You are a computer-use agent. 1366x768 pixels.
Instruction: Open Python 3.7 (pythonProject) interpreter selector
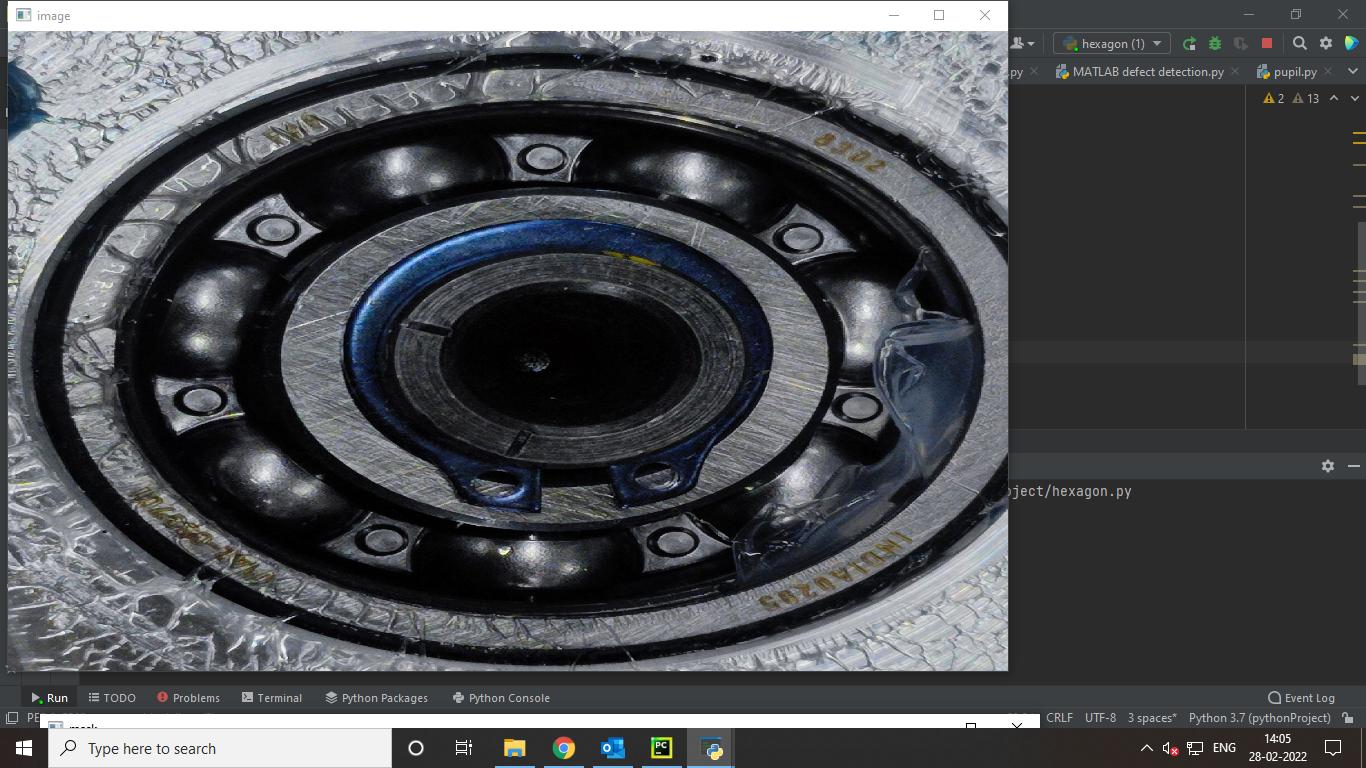tap(1259, 718)
